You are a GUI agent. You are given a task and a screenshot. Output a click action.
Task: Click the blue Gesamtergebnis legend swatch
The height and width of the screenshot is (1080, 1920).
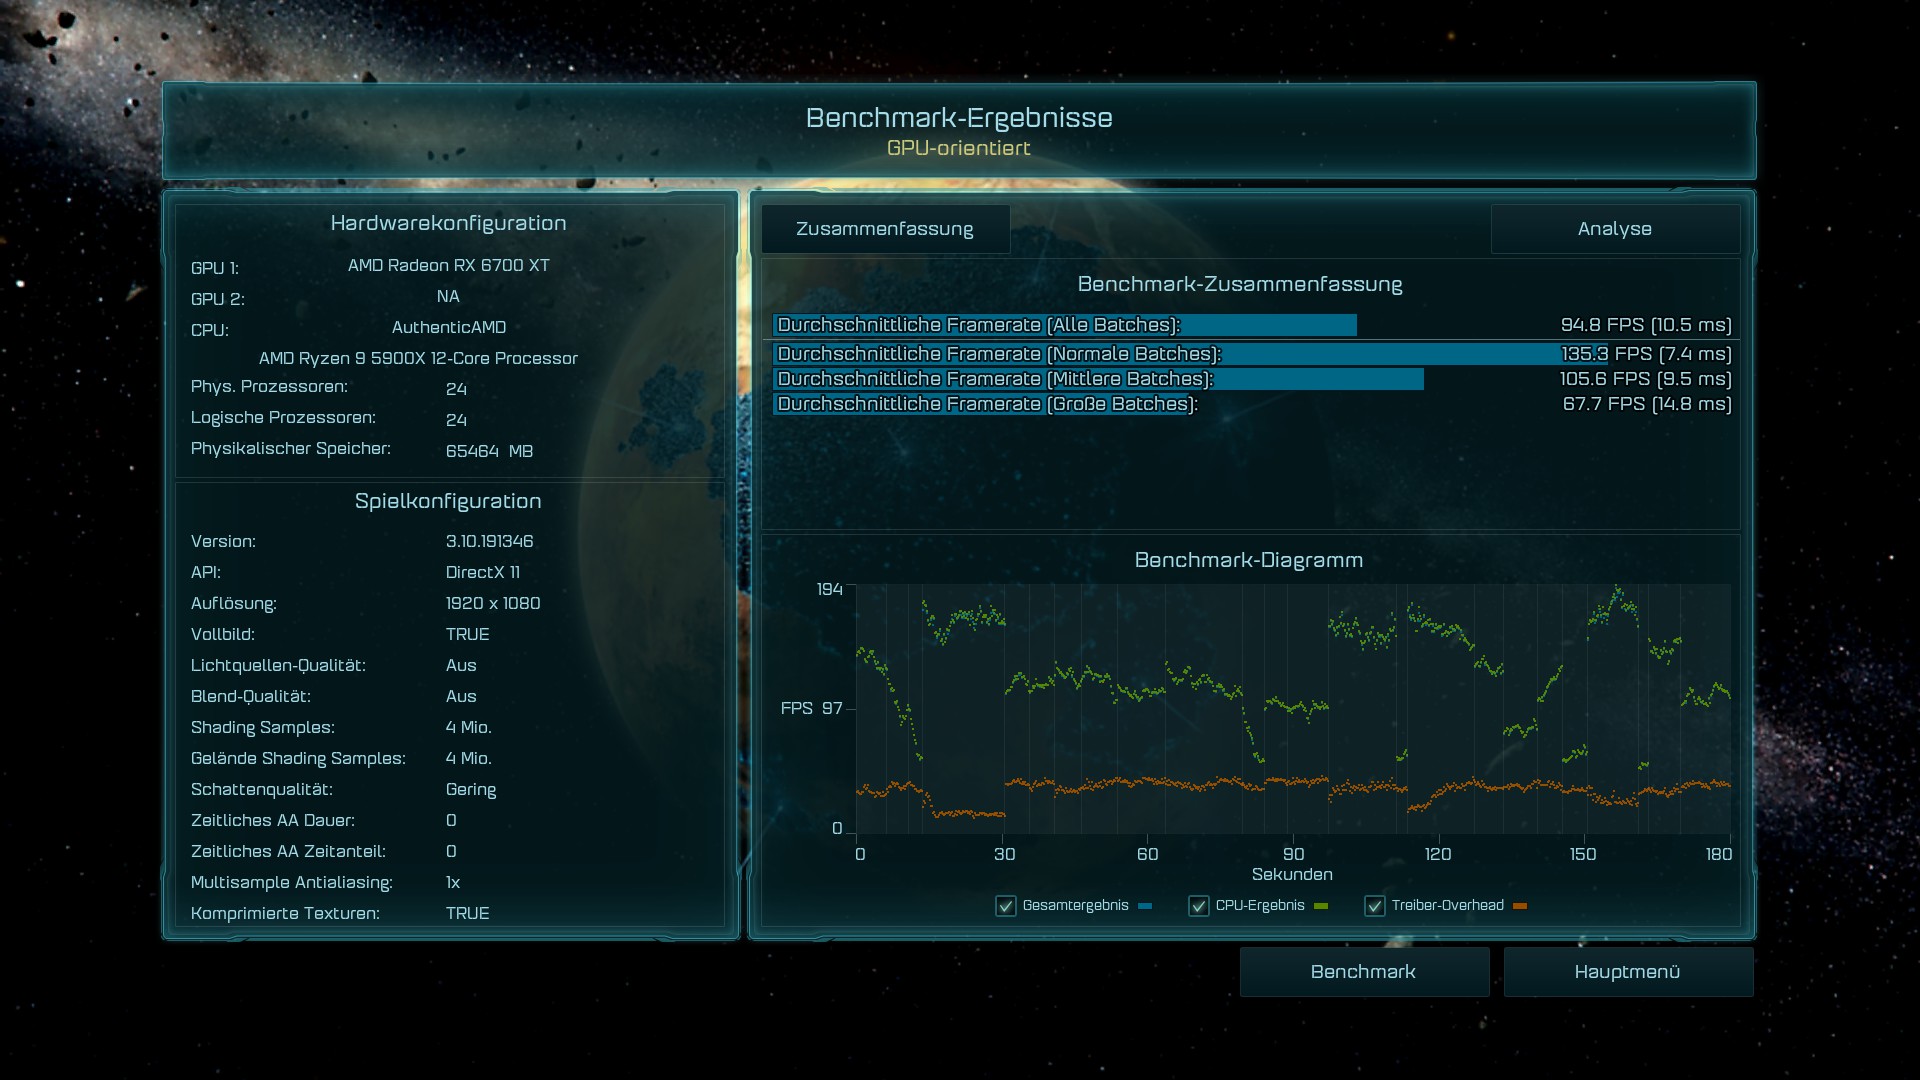tap(1145, 906)
